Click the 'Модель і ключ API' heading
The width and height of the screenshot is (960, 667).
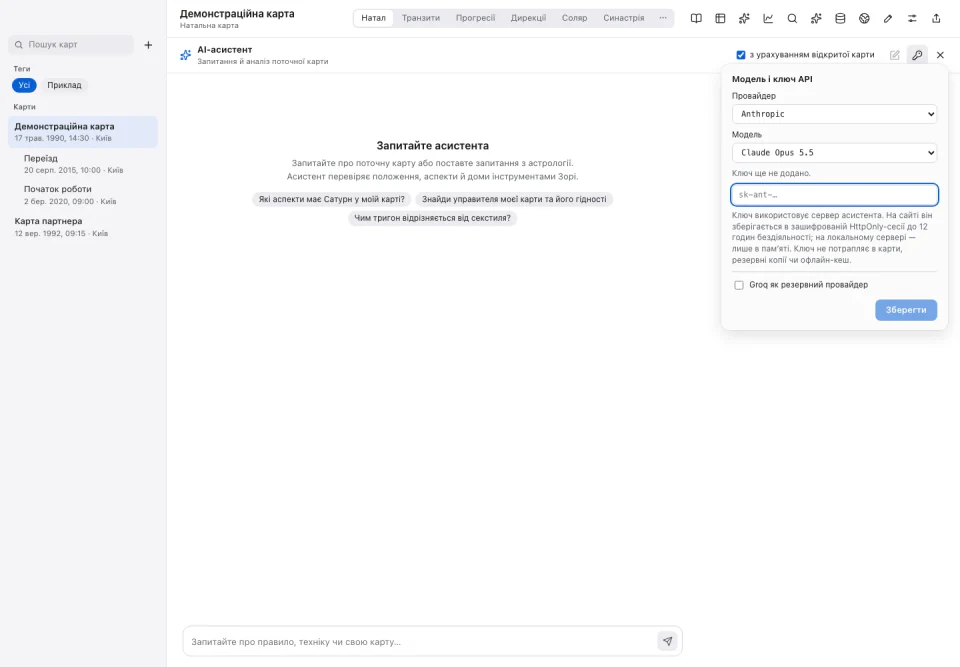pyautogui.click(x=772, y=79)
